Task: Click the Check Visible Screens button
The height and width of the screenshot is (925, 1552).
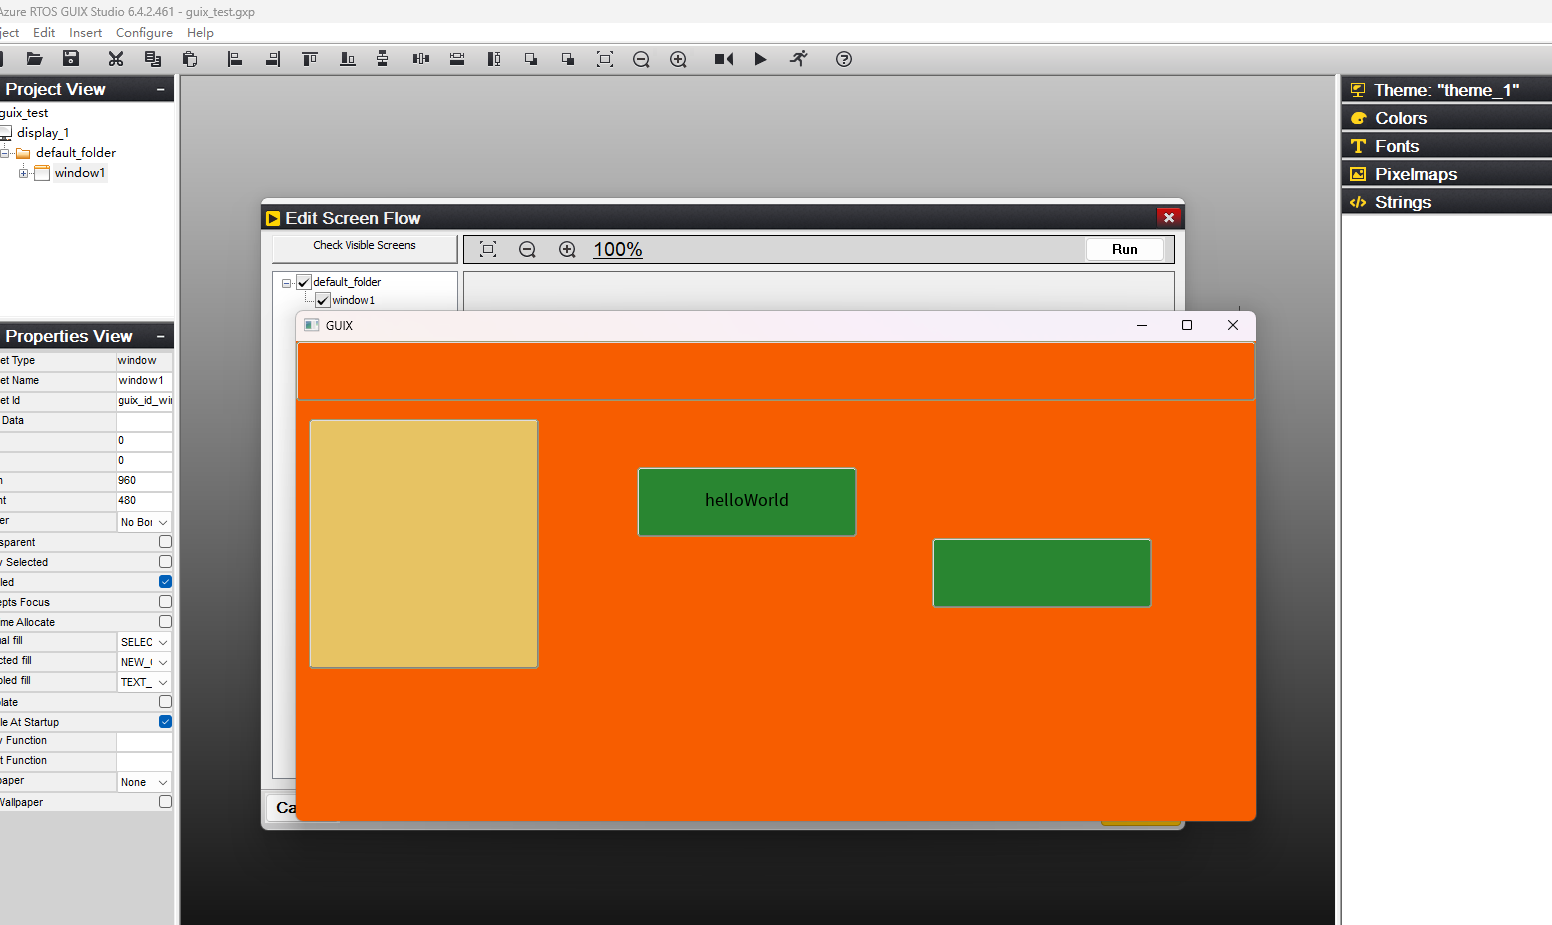Action: point(364,246)
